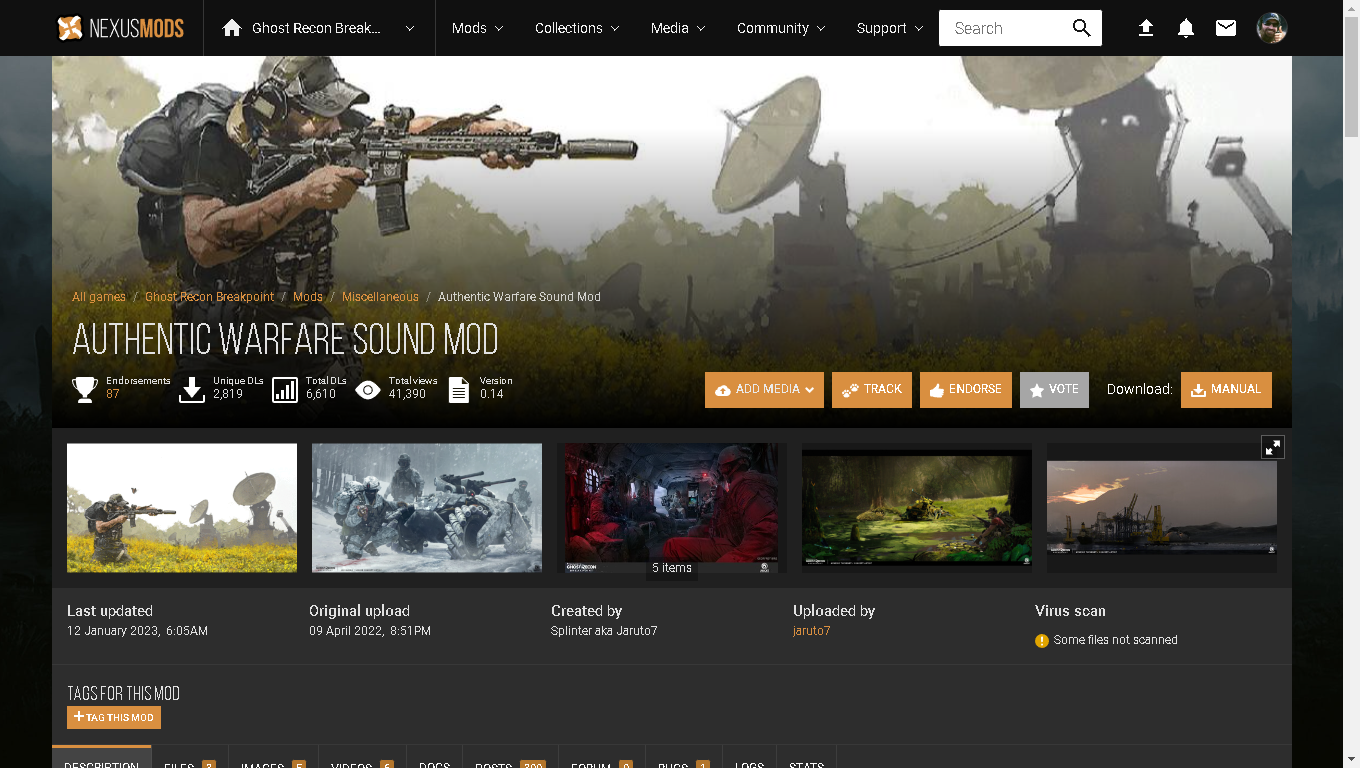Open the sunset harbor thumbnail

[x=1162, y=508]
